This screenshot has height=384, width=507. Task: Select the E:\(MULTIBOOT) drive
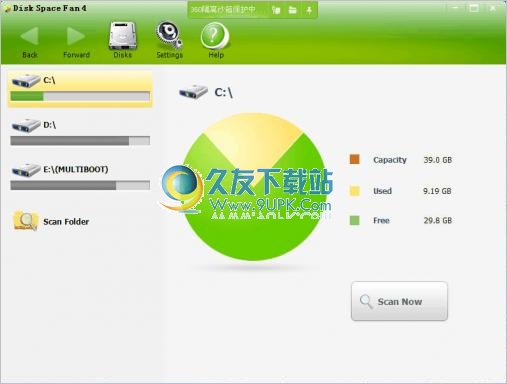pos(80,177)
